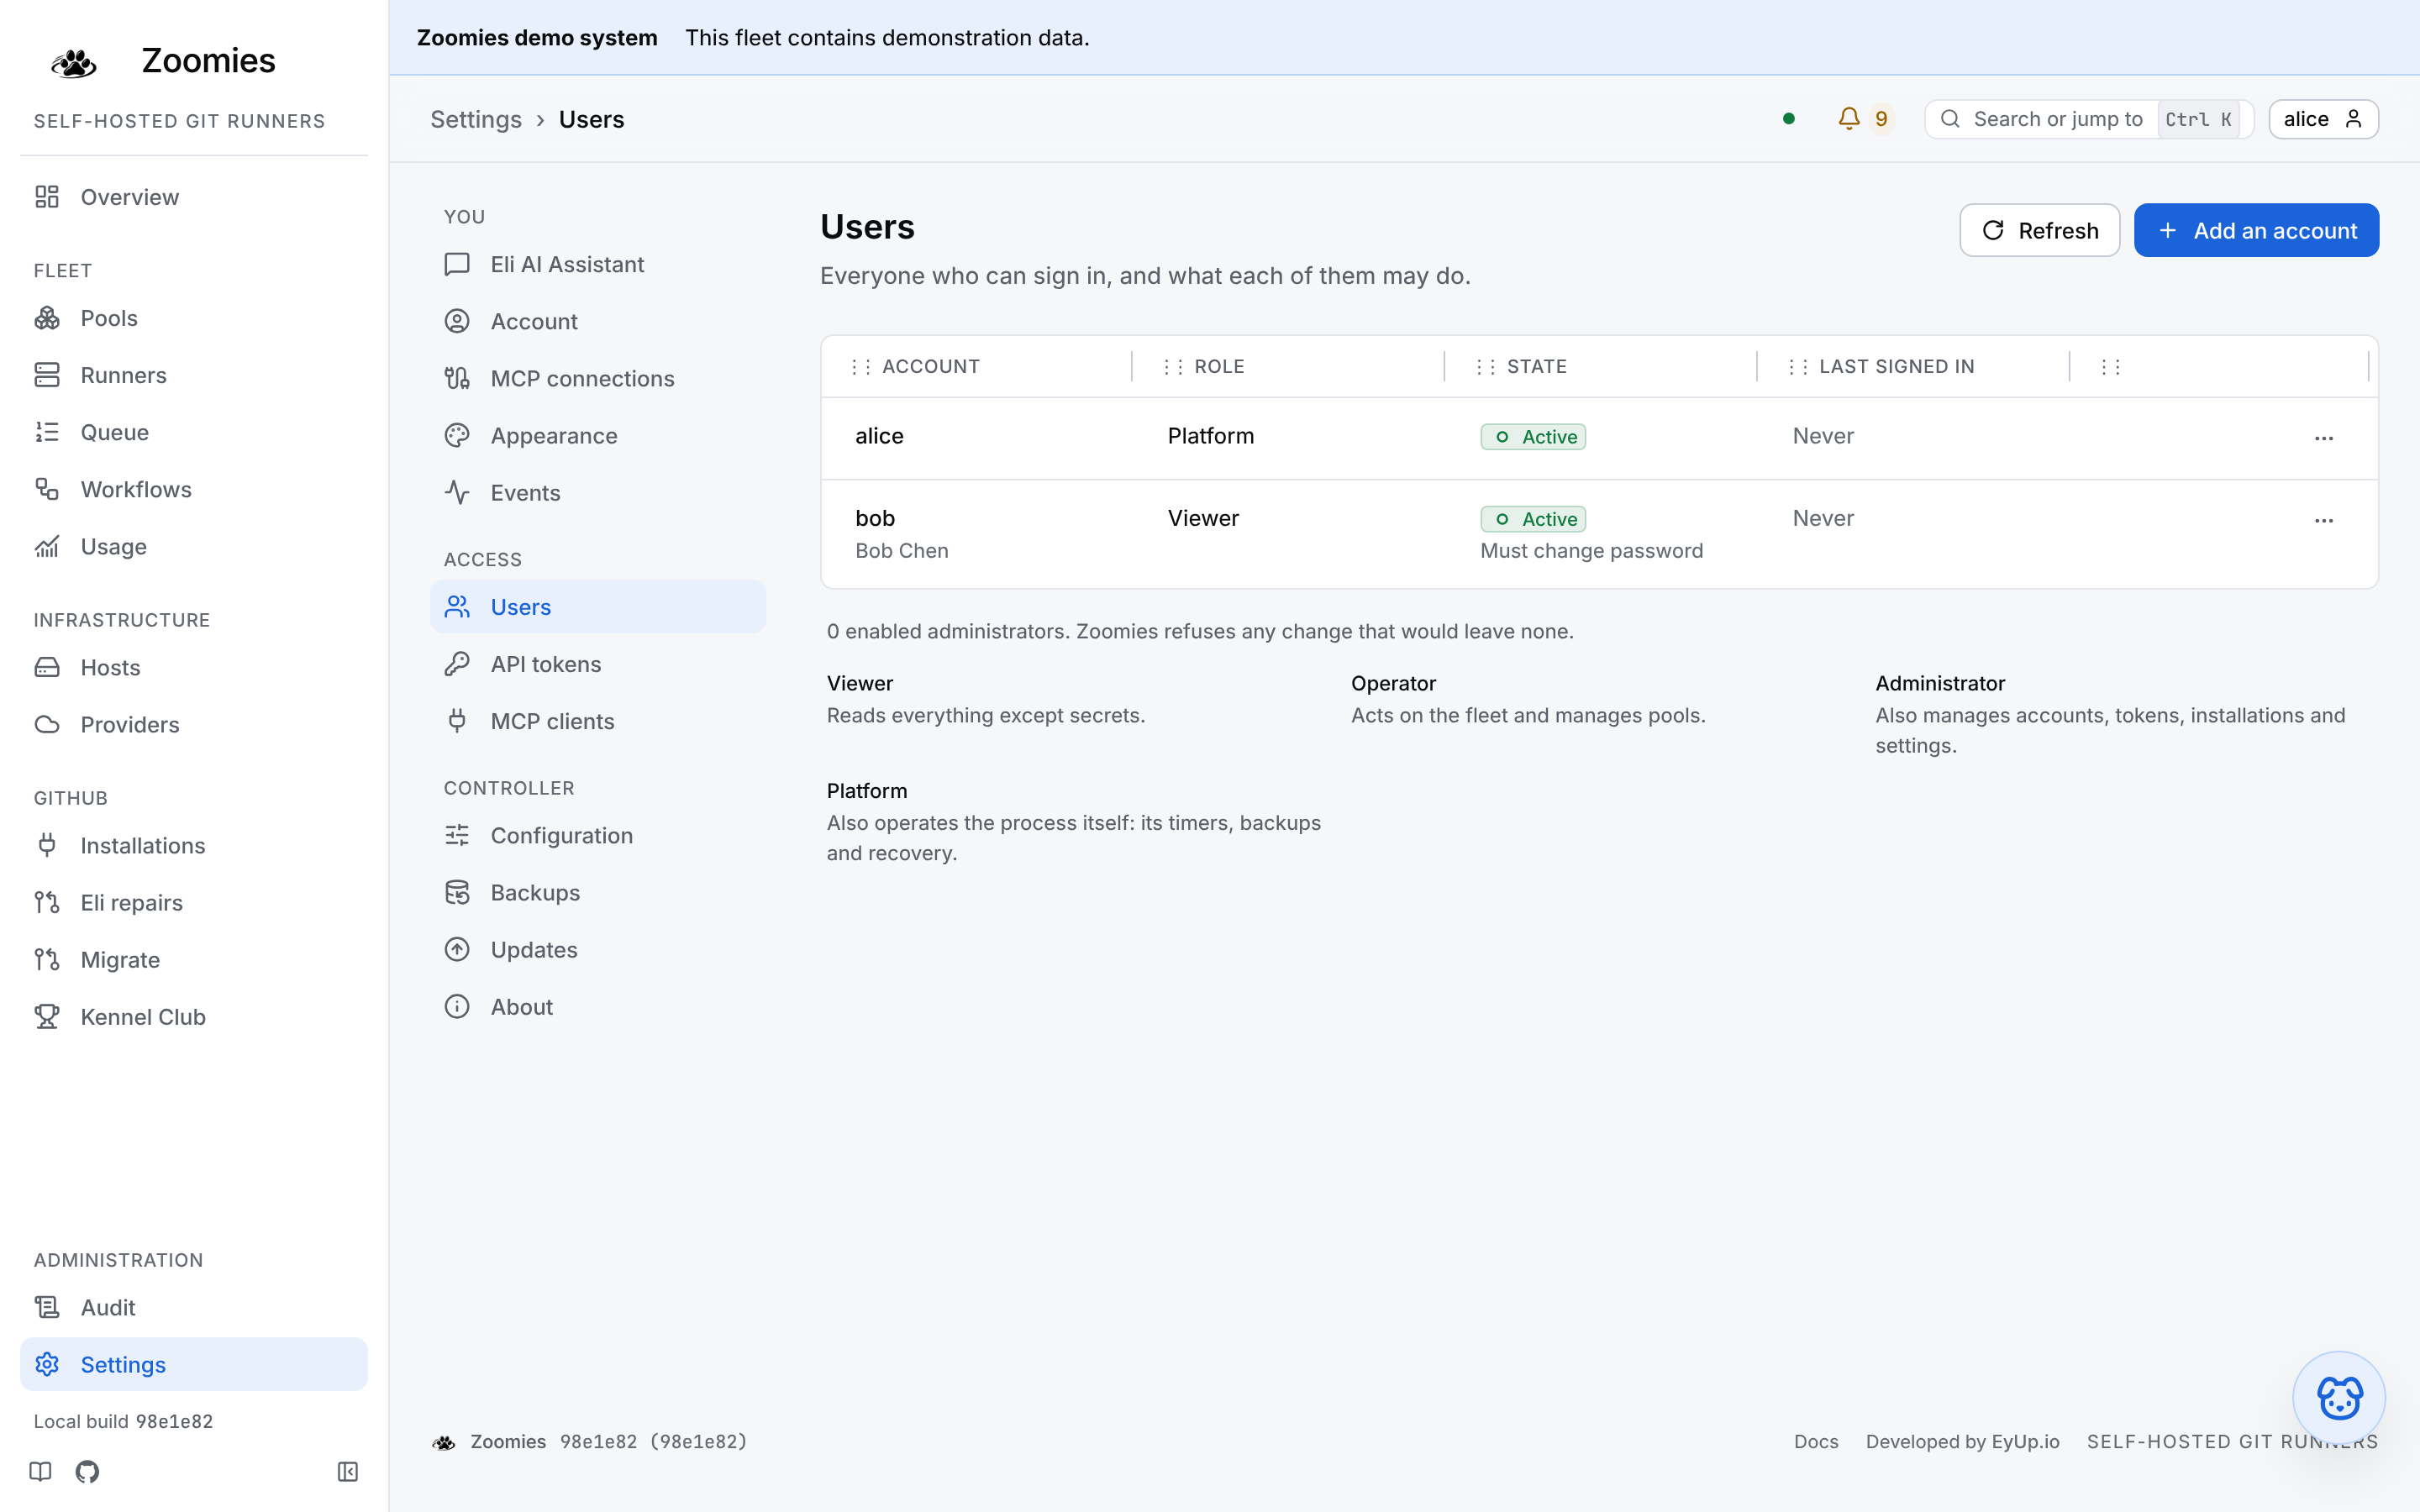Image resolution: width=2420 pixels, height=1512 pixels.
Task: Open Kennel Club page
Action: [194, 1016]
